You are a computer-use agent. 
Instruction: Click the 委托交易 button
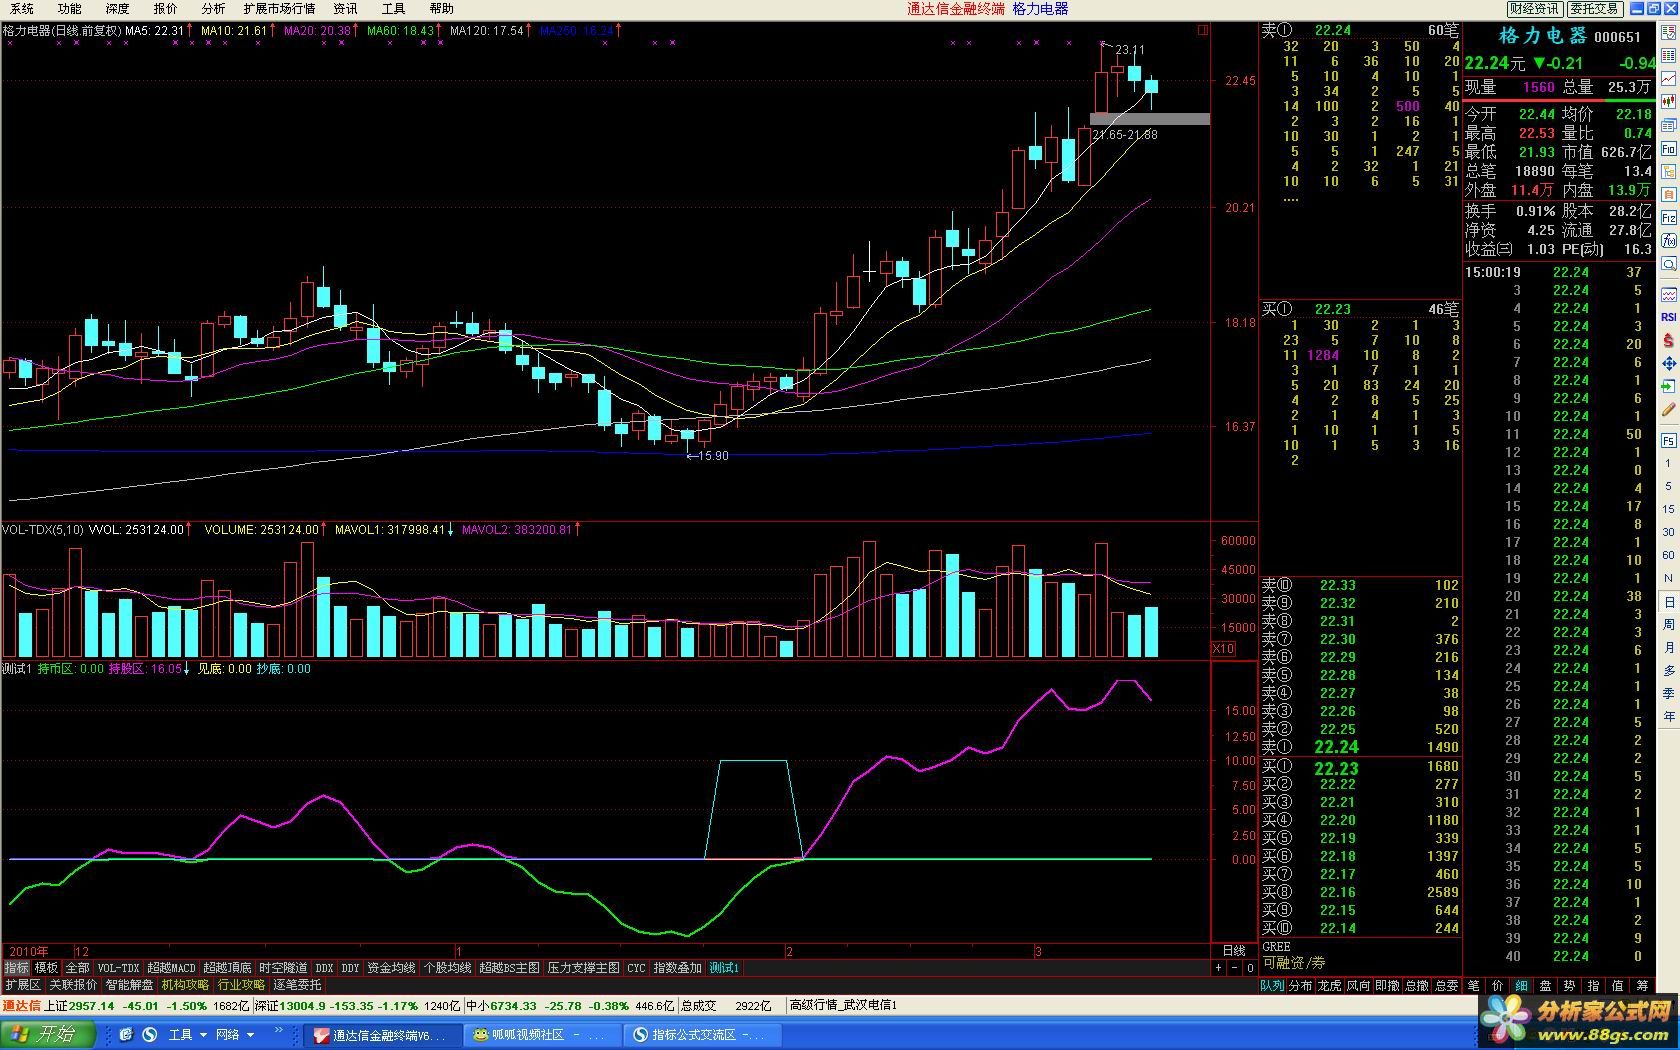pos(1594,9)
